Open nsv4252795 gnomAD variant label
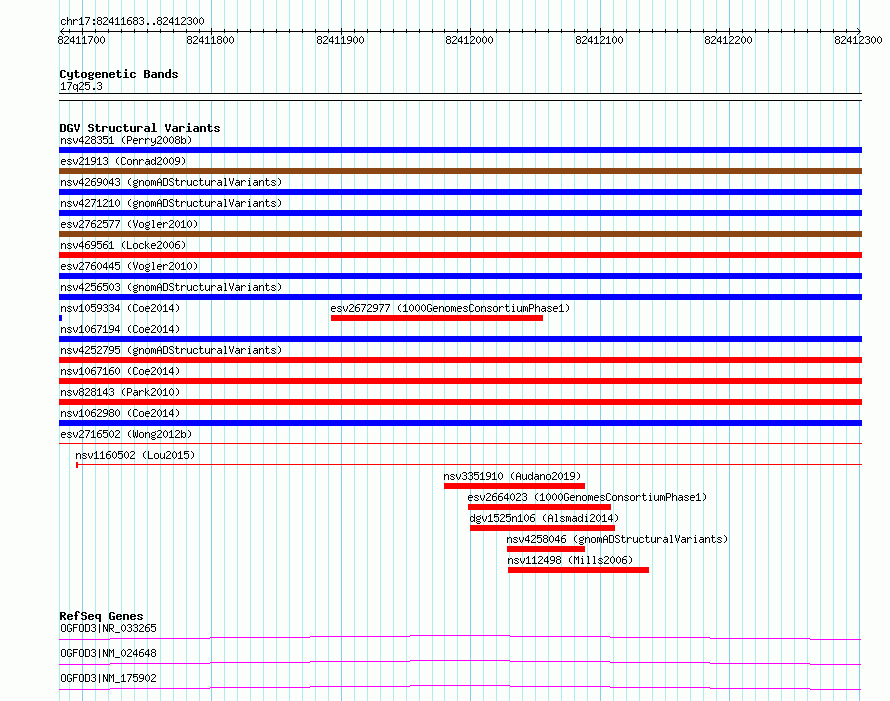 [171, 350]
